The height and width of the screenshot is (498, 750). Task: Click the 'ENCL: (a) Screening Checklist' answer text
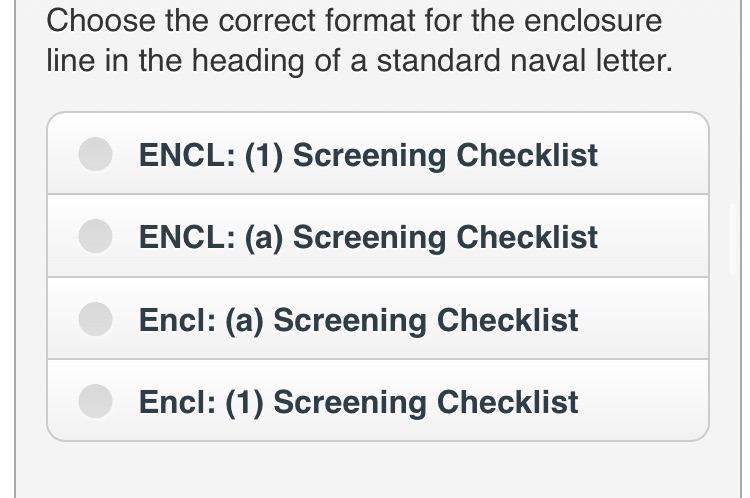point(368,237)
